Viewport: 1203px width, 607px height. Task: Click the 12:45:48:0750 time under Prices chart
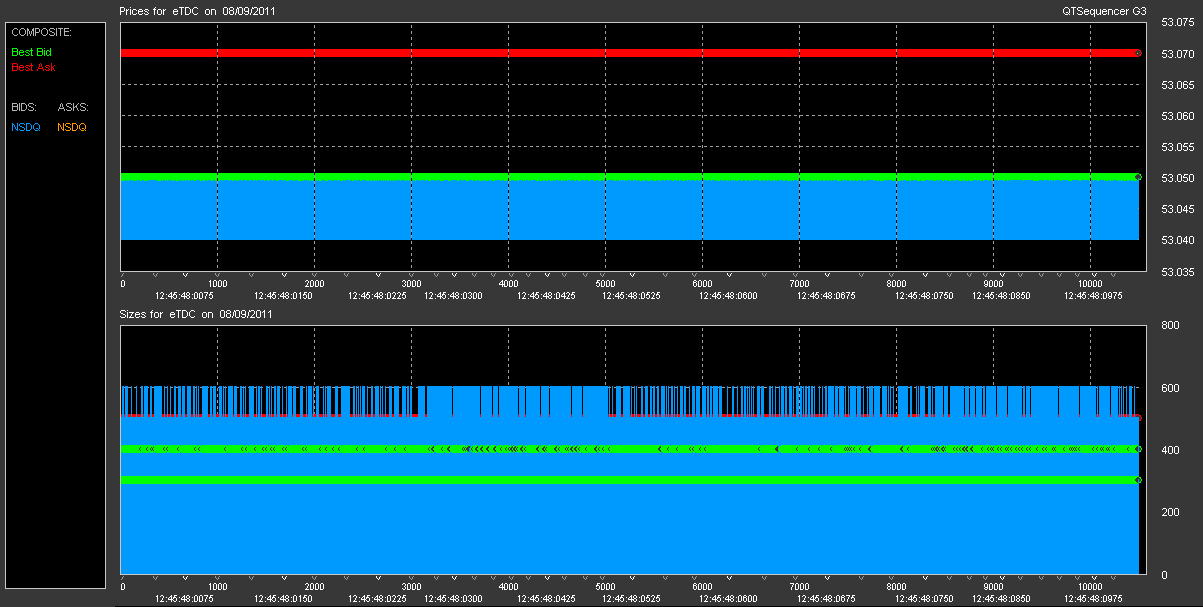925,295
